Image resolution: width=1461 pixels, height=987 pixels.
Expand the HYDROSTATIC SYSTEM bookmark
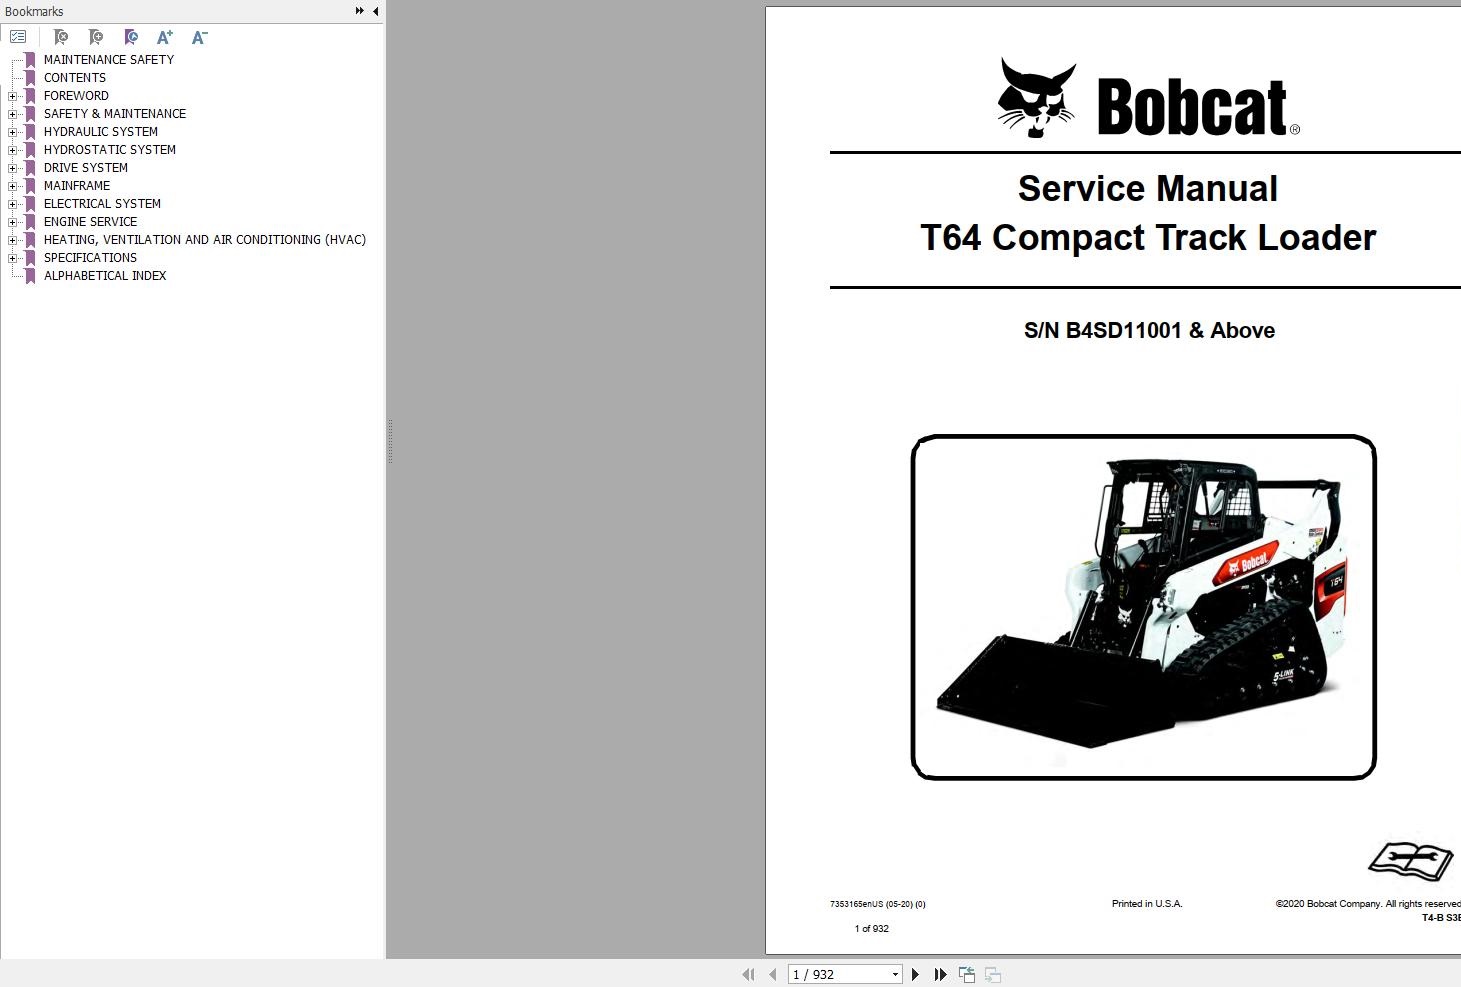tap(13, 150)
